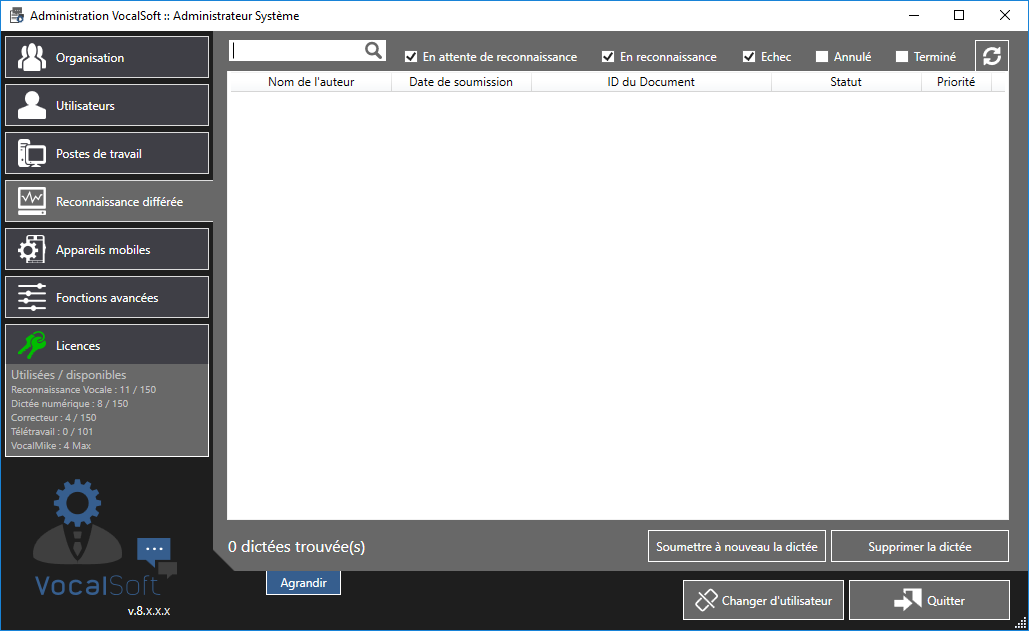1029x631 pixels.
Task: Sort by Statut column
Action: click(846, 82)
